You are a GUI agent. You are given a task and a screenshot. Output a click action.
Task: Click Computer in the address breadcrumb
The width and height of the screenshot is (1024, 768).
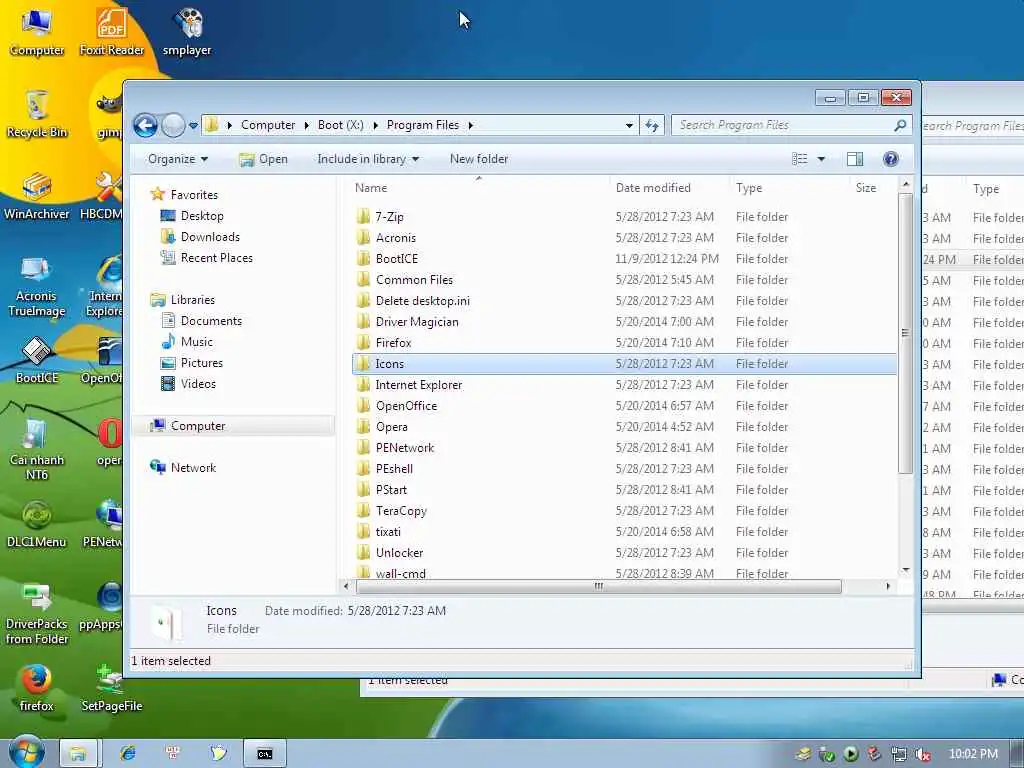pos(268,125)
